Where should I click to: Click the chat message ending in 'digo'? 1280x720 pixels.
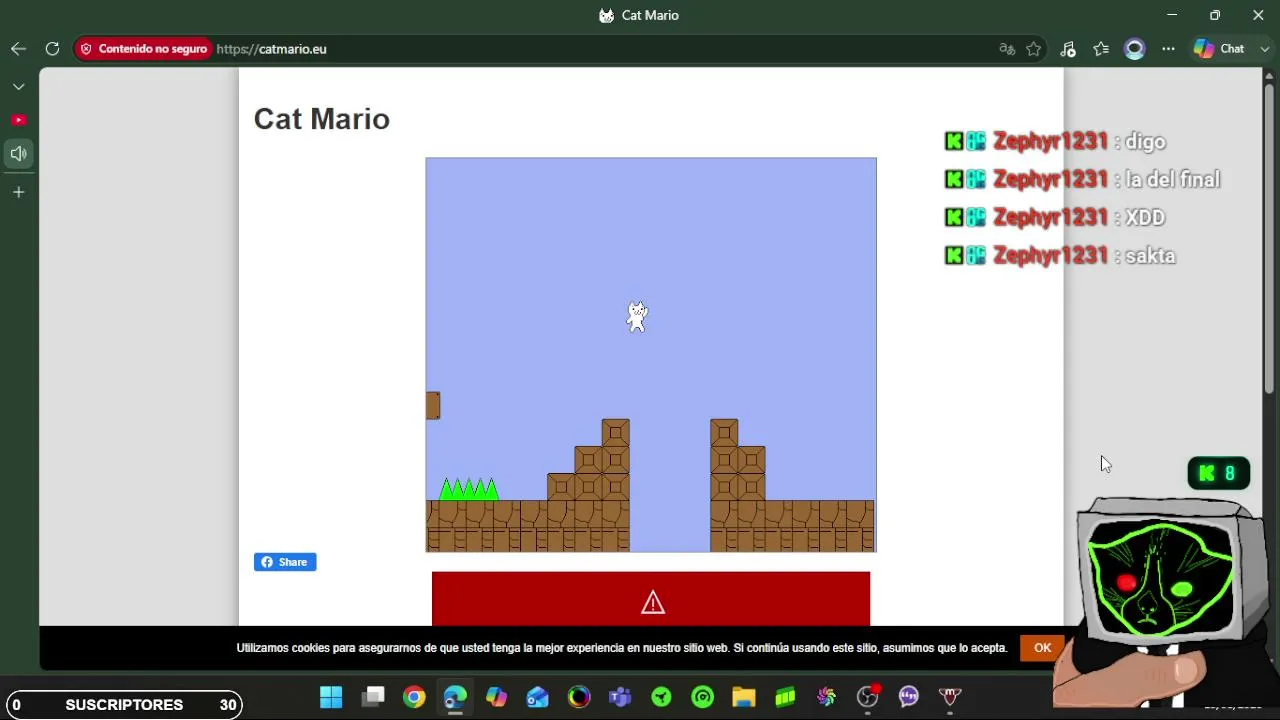tap(1055, 142)
